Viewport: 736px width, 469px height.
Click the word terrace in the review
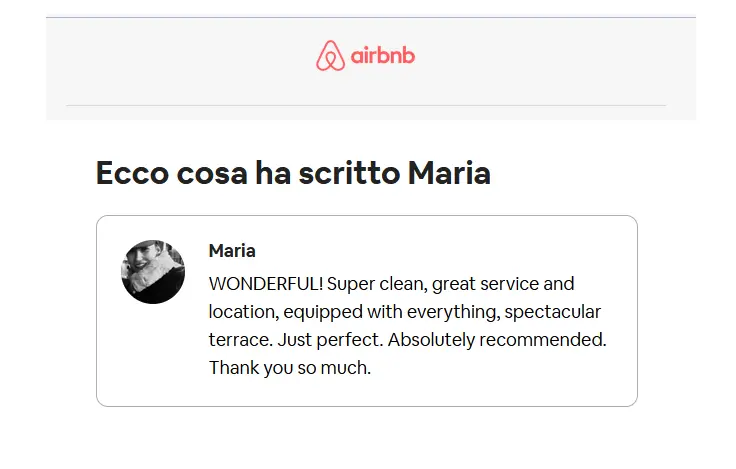pyautogui.click(x=240, y=339)
